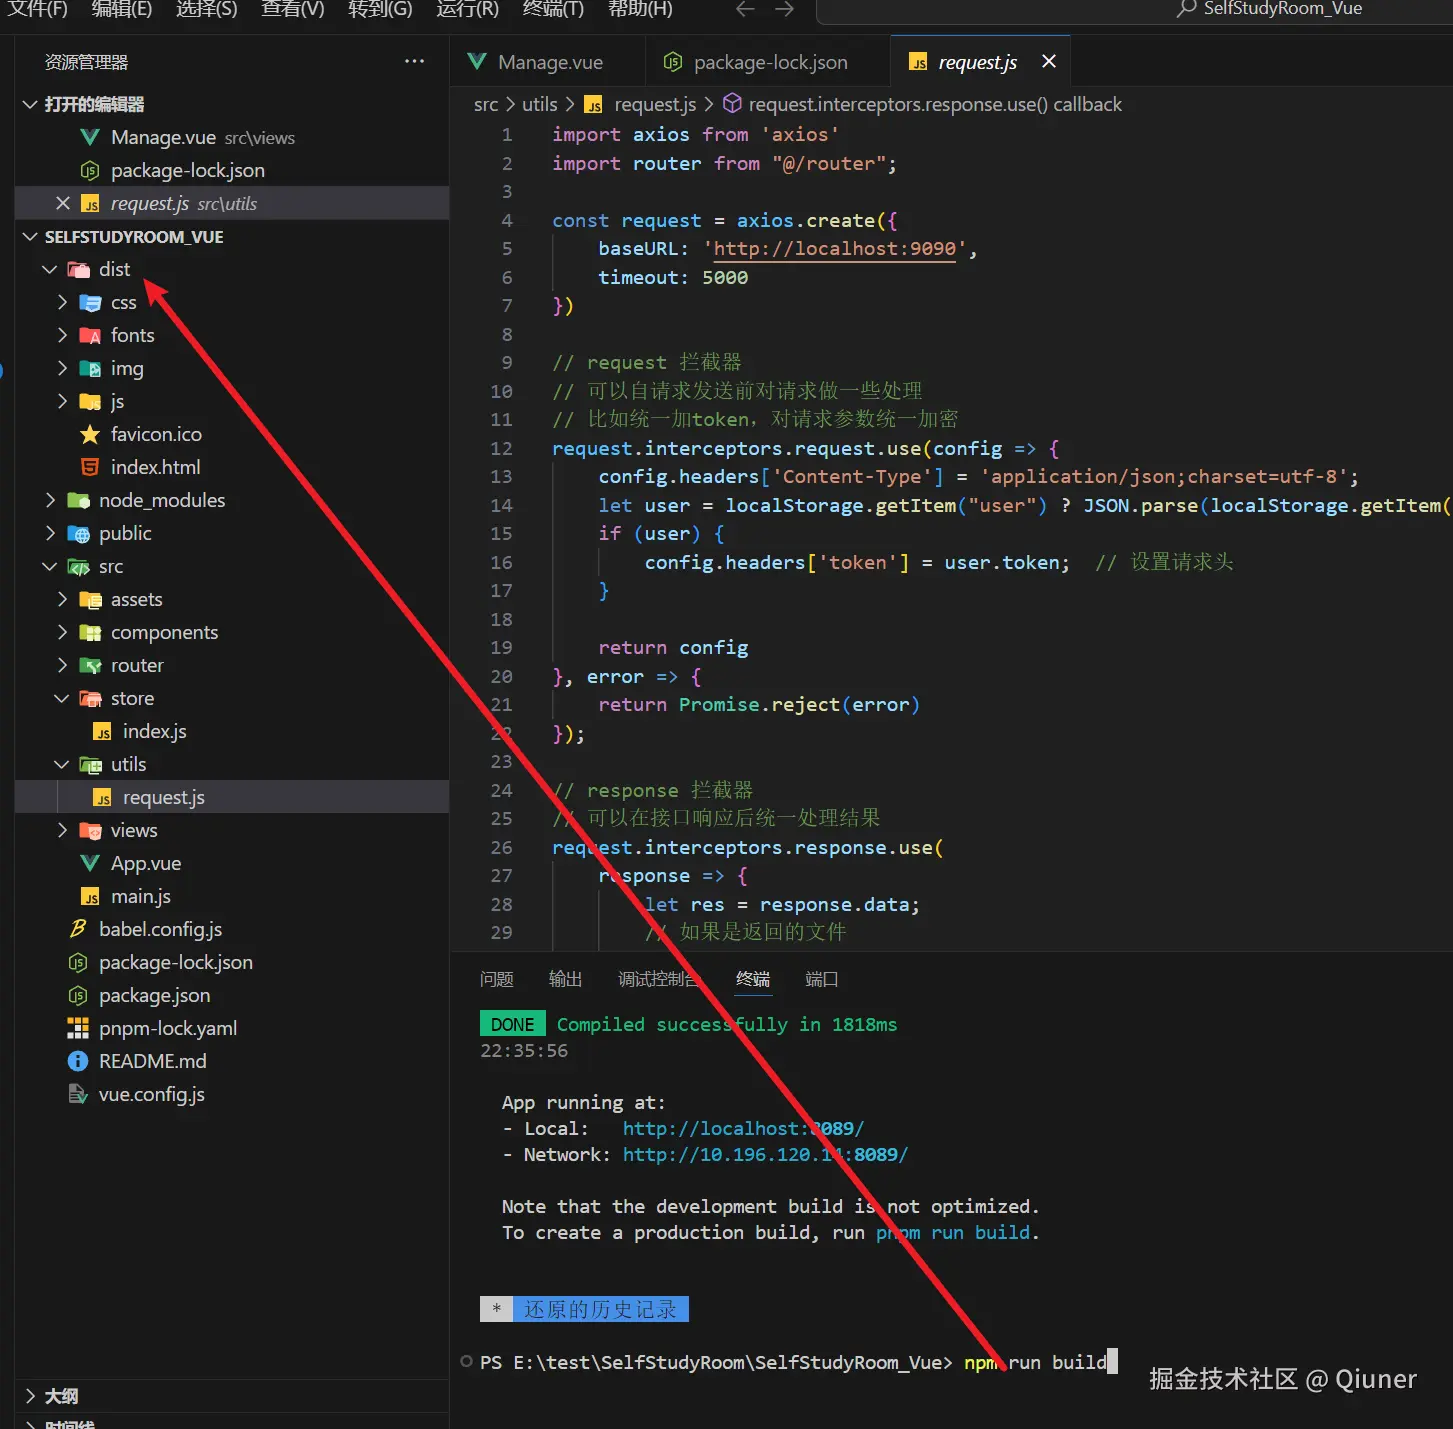
Task: Click the pnpm-lock.yaml file icon
Action: pos(78,1028)
